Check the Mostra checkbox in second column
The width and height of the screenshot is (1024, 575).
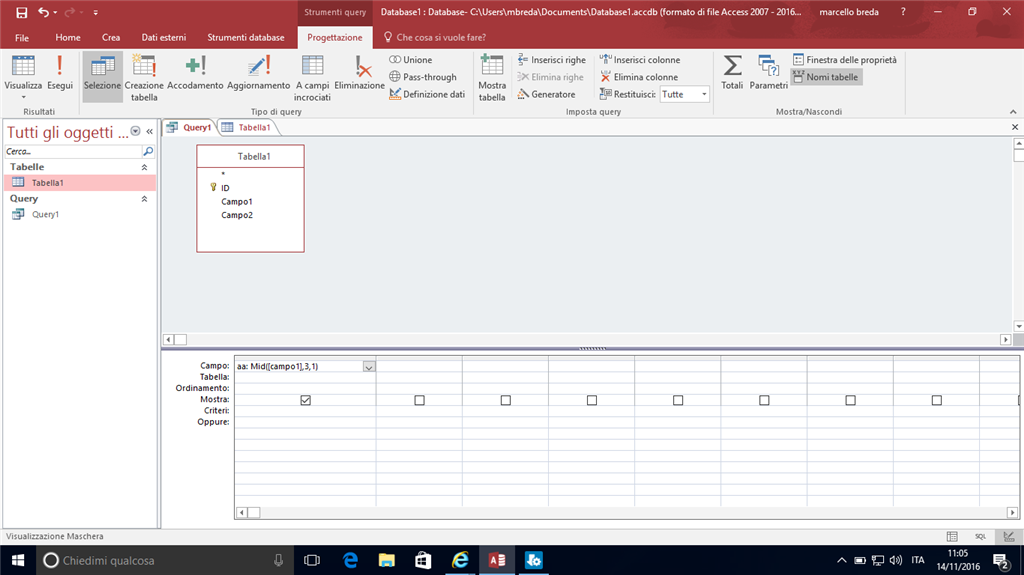[419, 400]
